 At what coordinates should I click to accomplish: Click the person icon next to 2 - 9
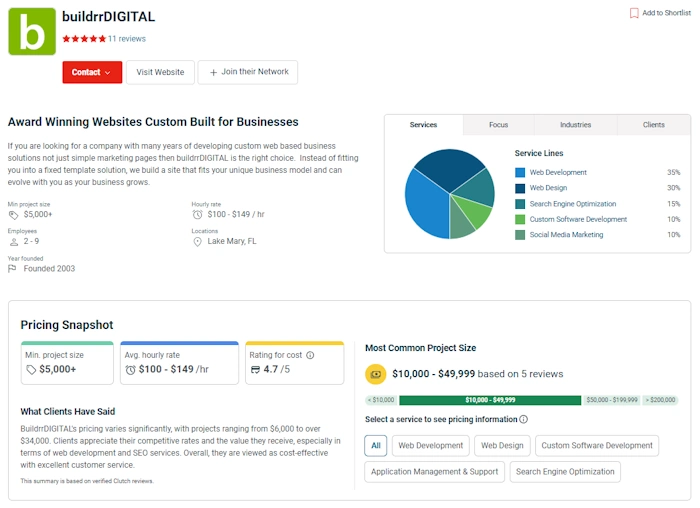(14, 242)
